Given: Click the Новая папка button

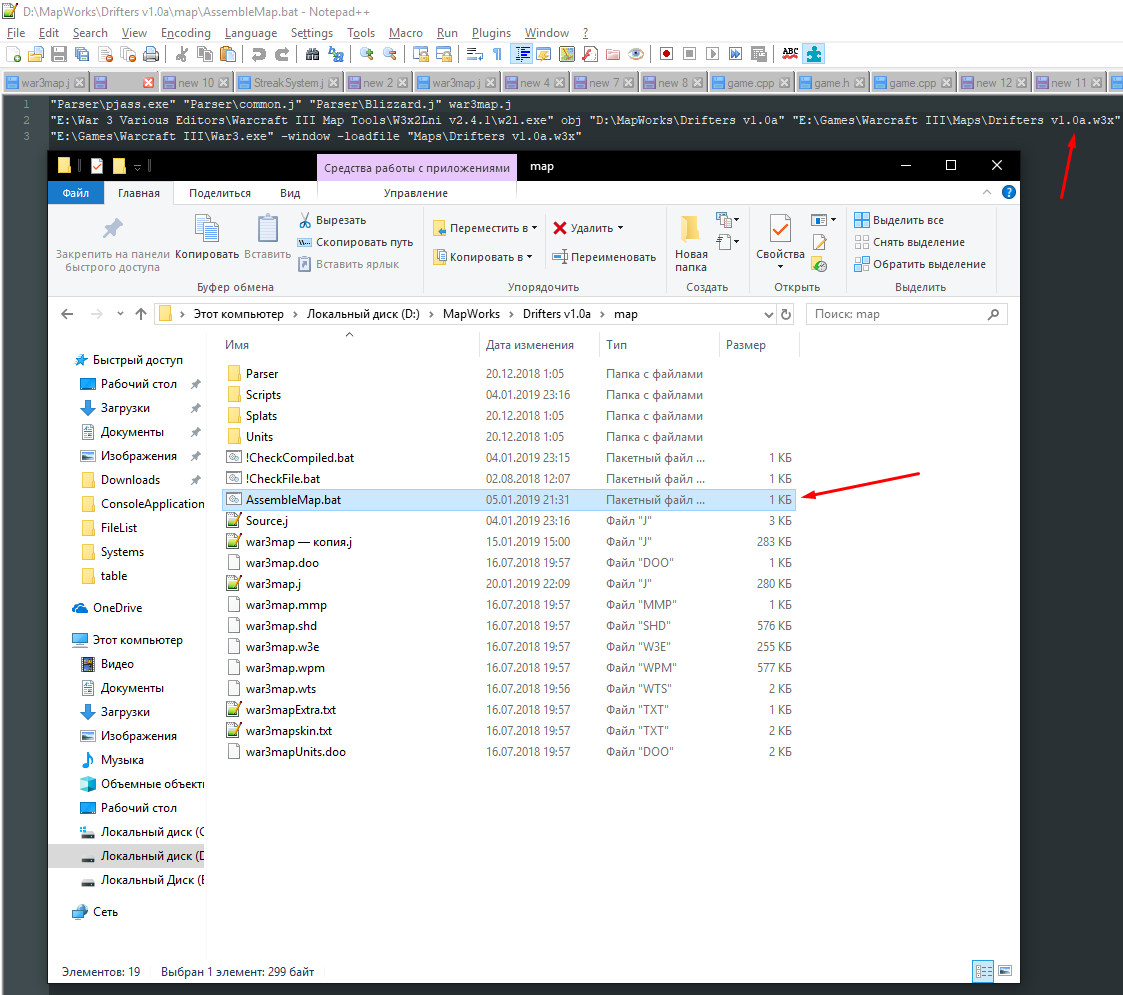Looking at the screenshot, I should (690, 243).
